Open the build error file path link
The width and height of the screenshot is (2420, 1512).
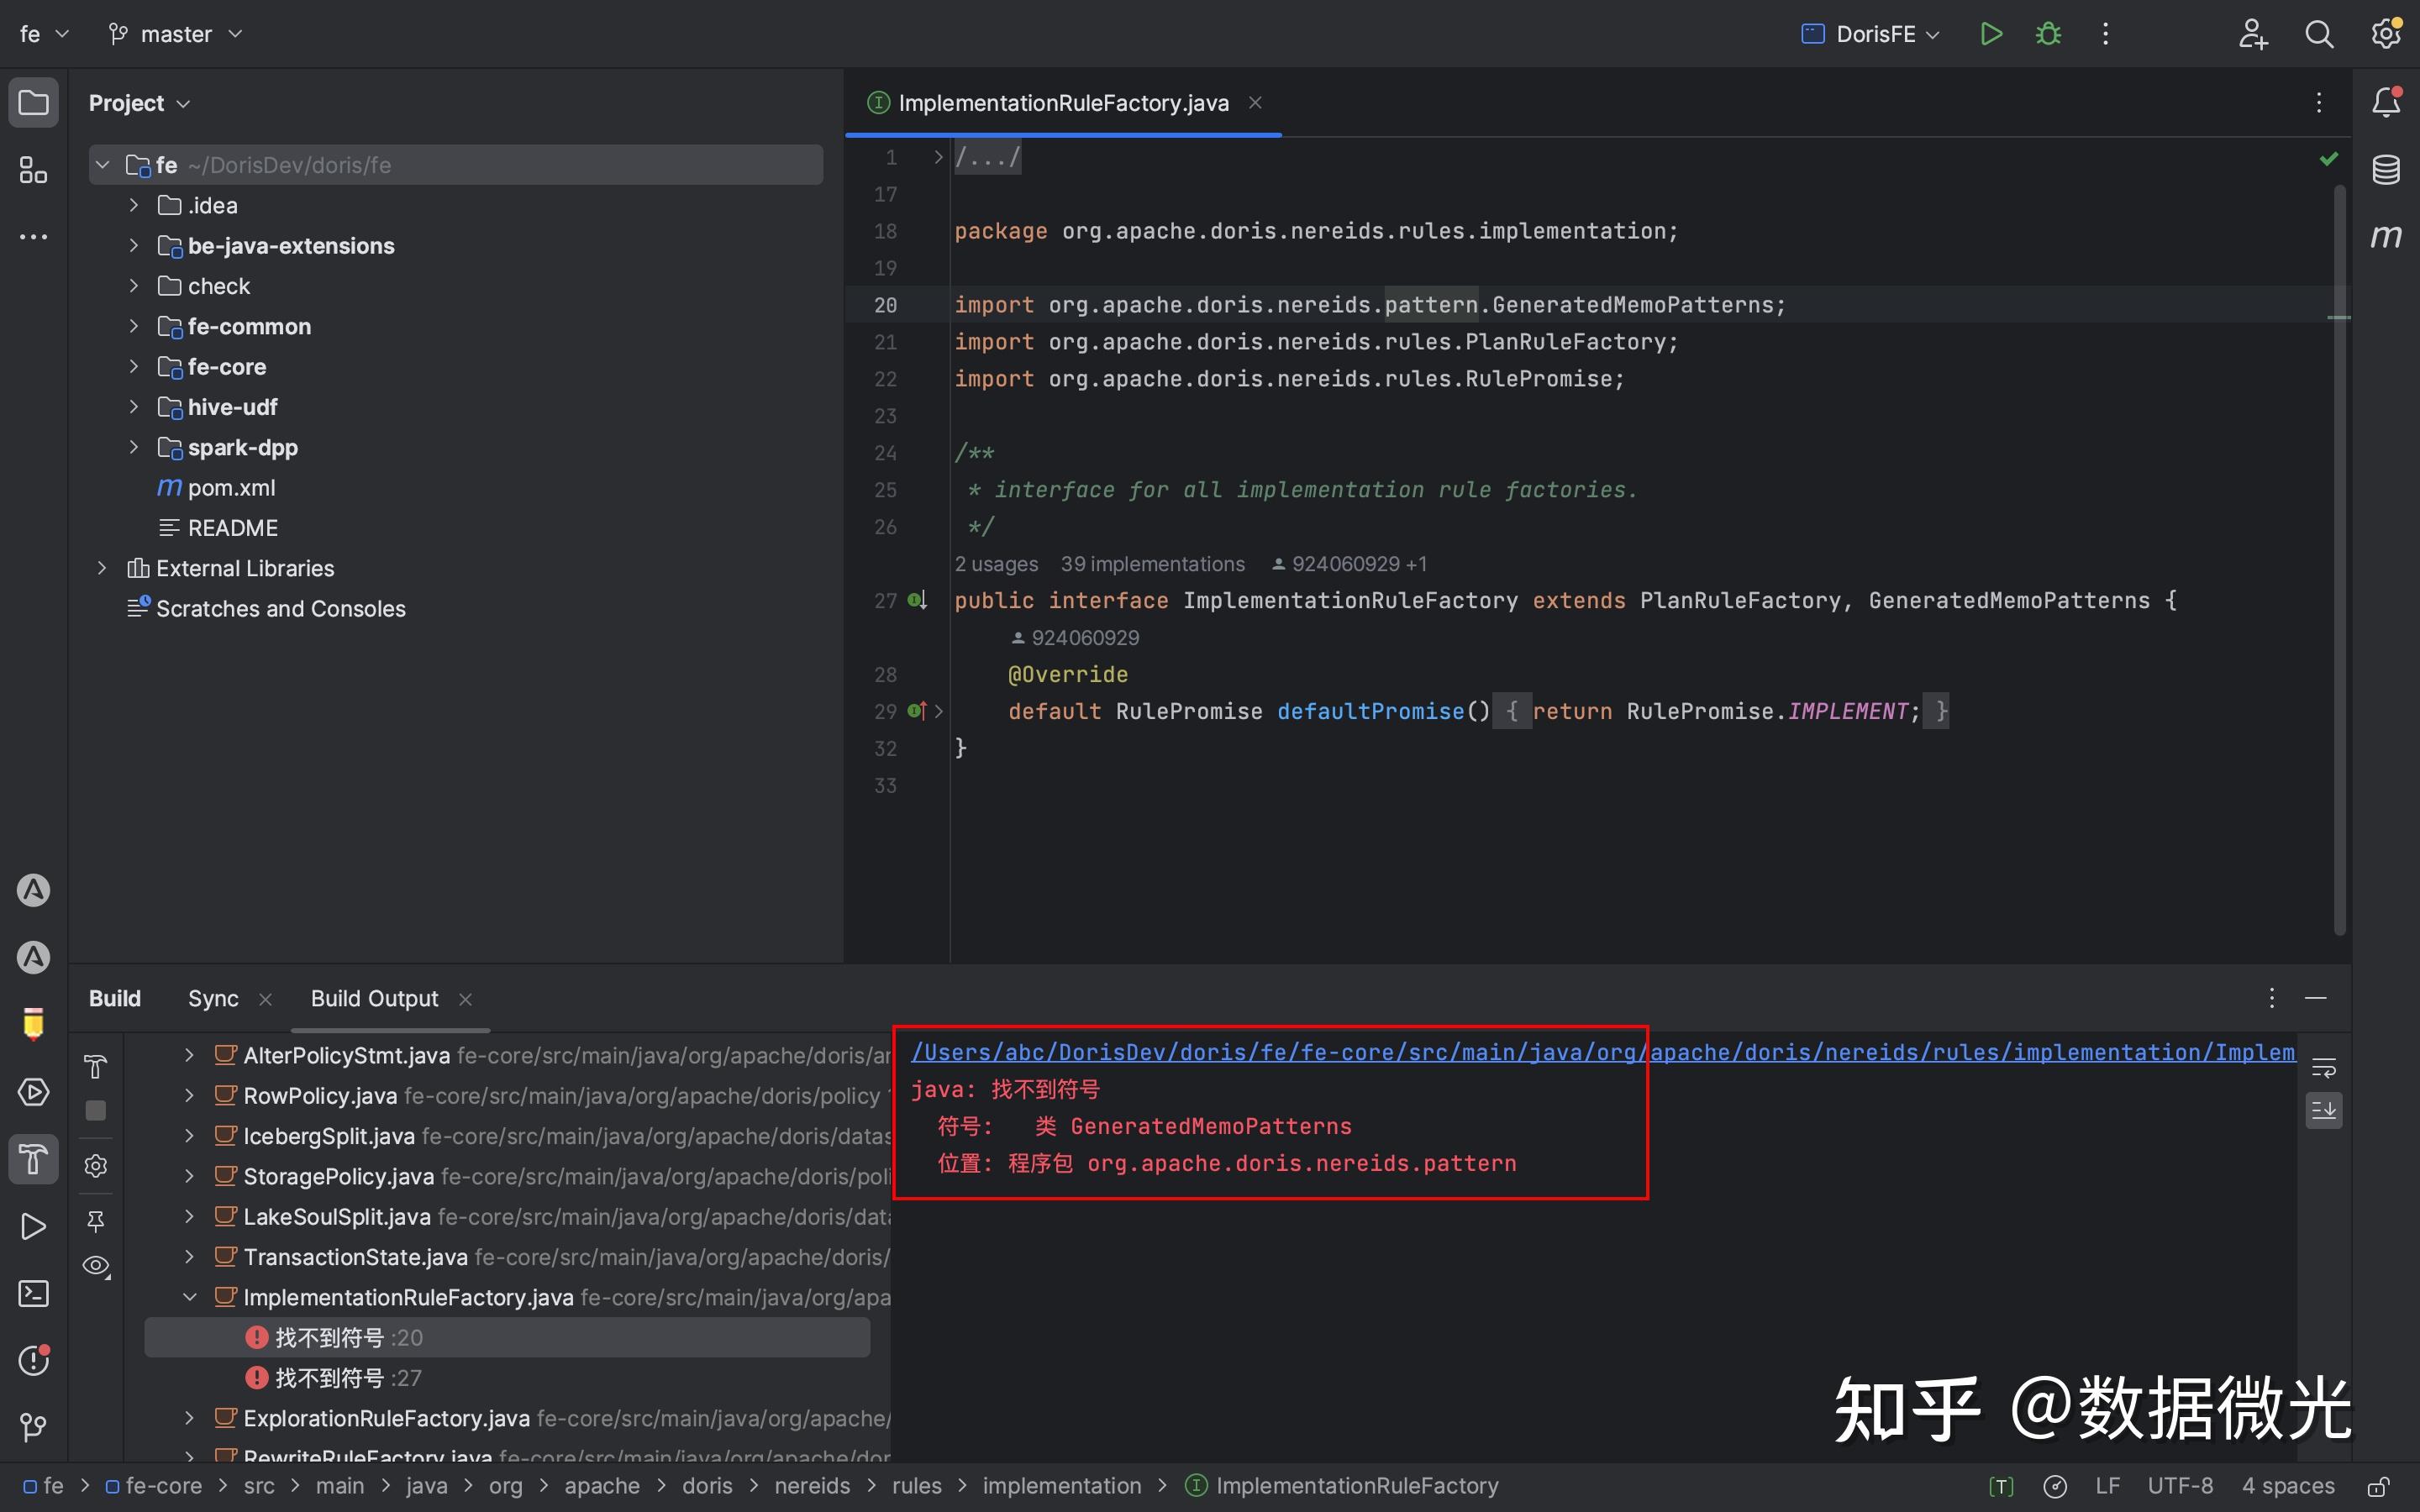coord(1600,1051)
